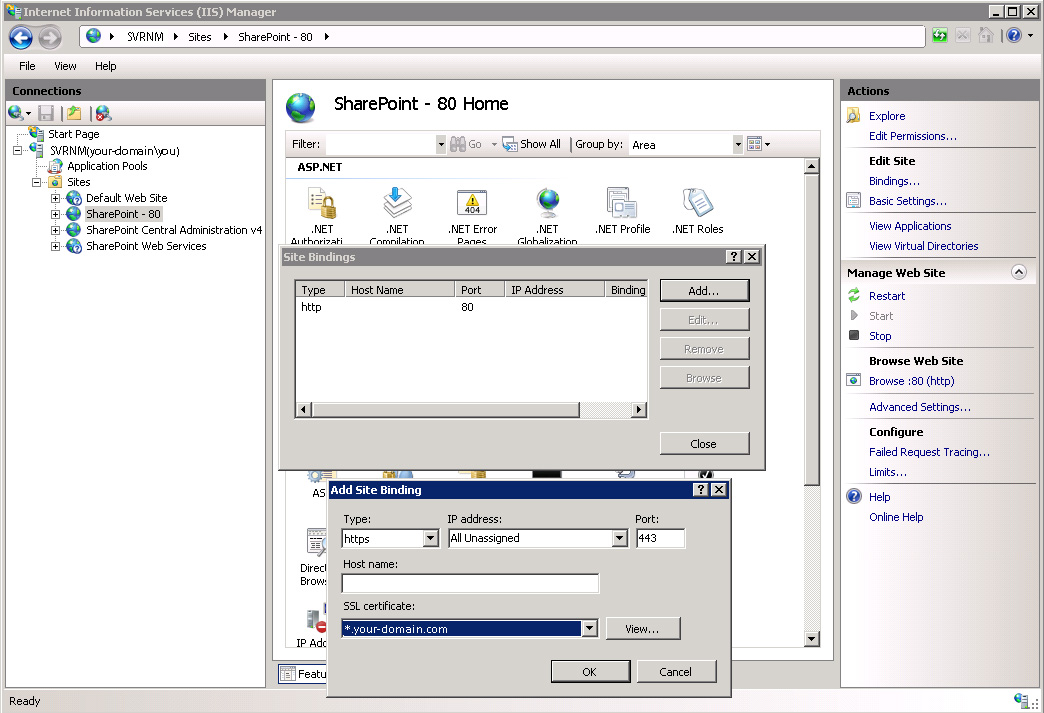Click the Filter text box
This screenshot has width=1044, height=713.
tap(382, 144)
